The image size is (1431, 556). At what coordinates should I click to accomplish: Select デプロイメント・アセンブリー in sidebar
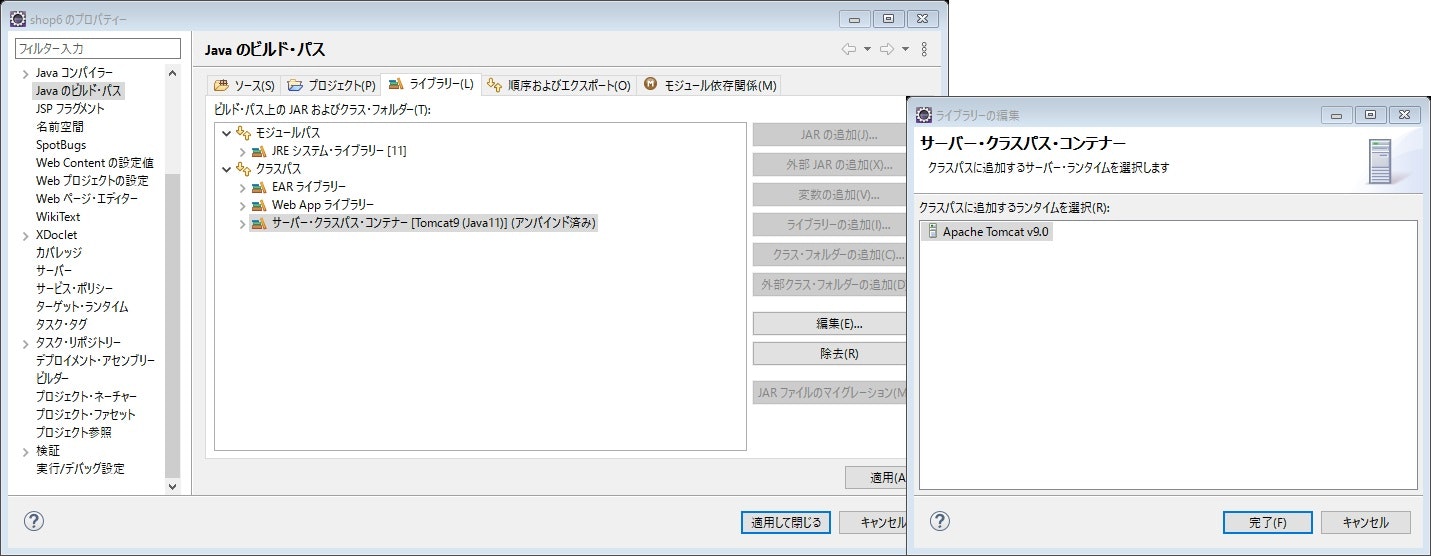click(95, 361)
